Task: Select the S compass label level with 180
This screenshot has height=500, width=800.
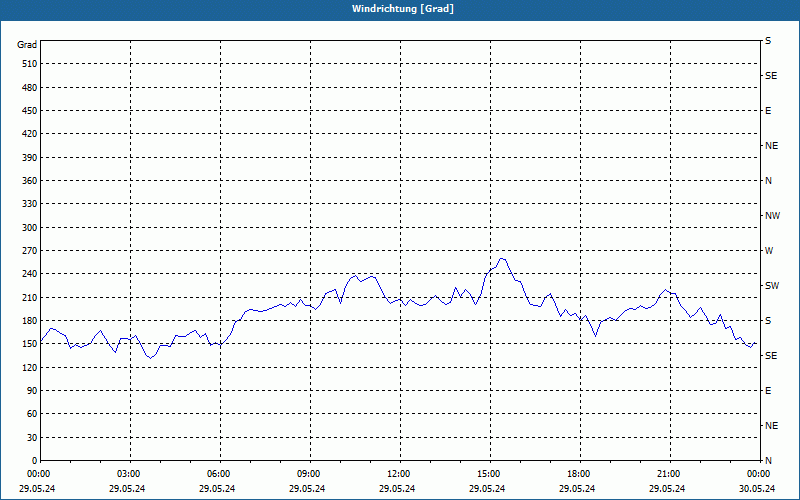Action: (x=768, y=321)
